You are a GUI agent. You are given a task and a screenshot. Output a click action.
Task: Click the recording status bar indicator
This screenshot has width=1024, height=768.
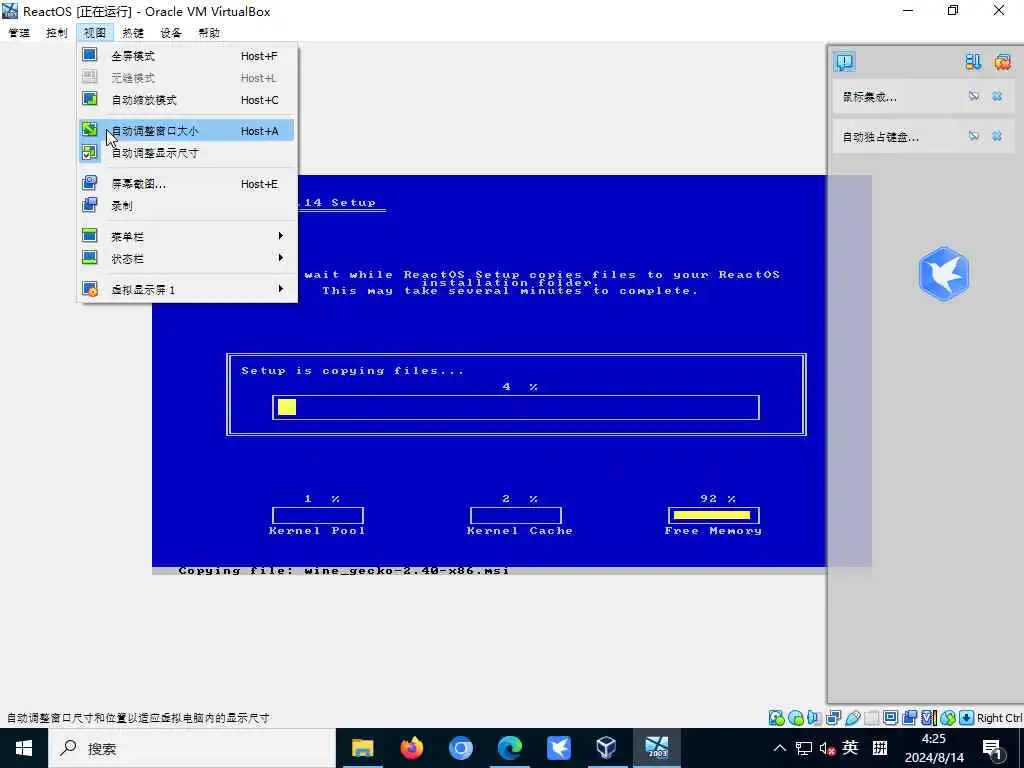910,718
